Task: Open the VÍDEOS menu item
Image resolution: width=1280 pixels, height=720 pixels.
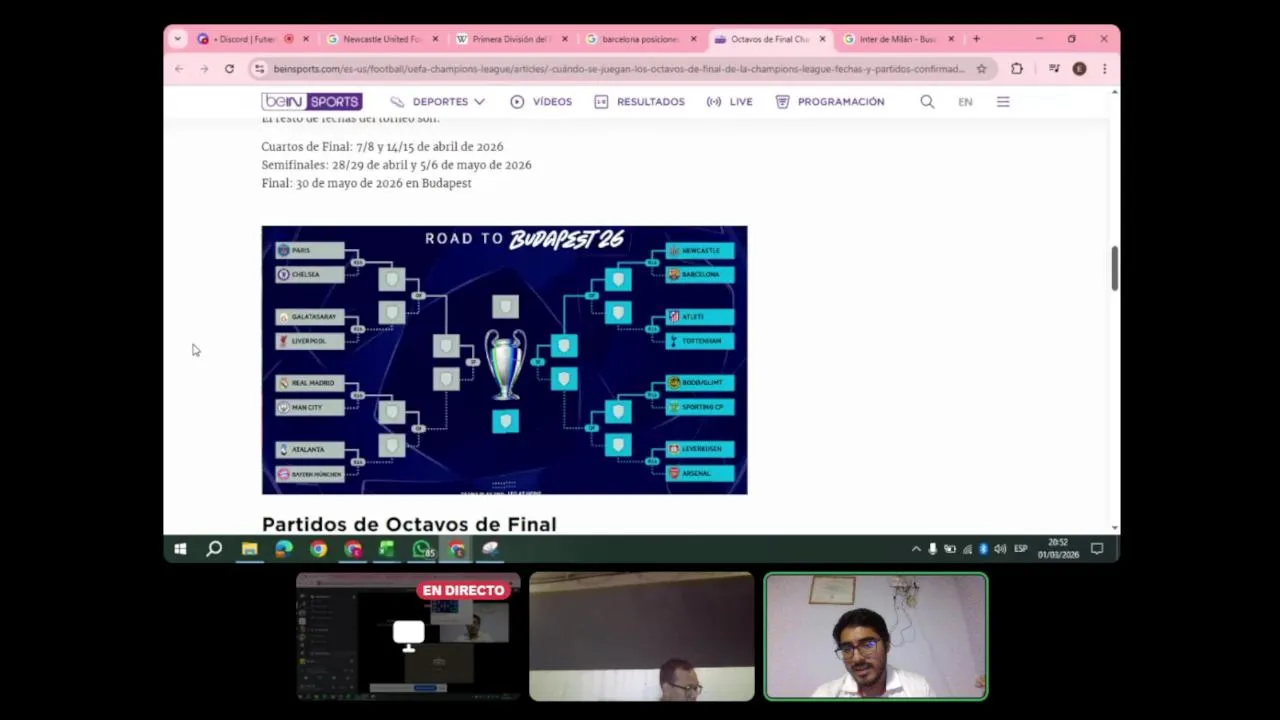Action: click(x=541, y=101)
